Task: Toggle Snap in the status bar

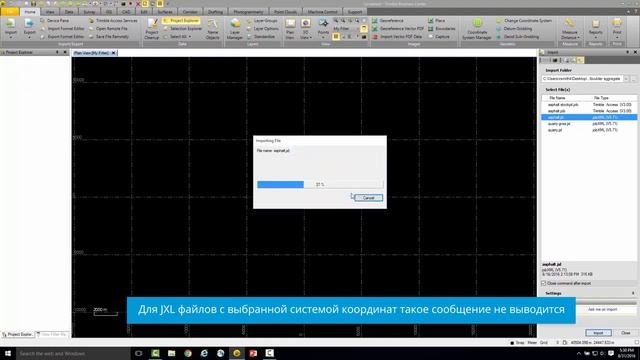Action: coord(518,343)
